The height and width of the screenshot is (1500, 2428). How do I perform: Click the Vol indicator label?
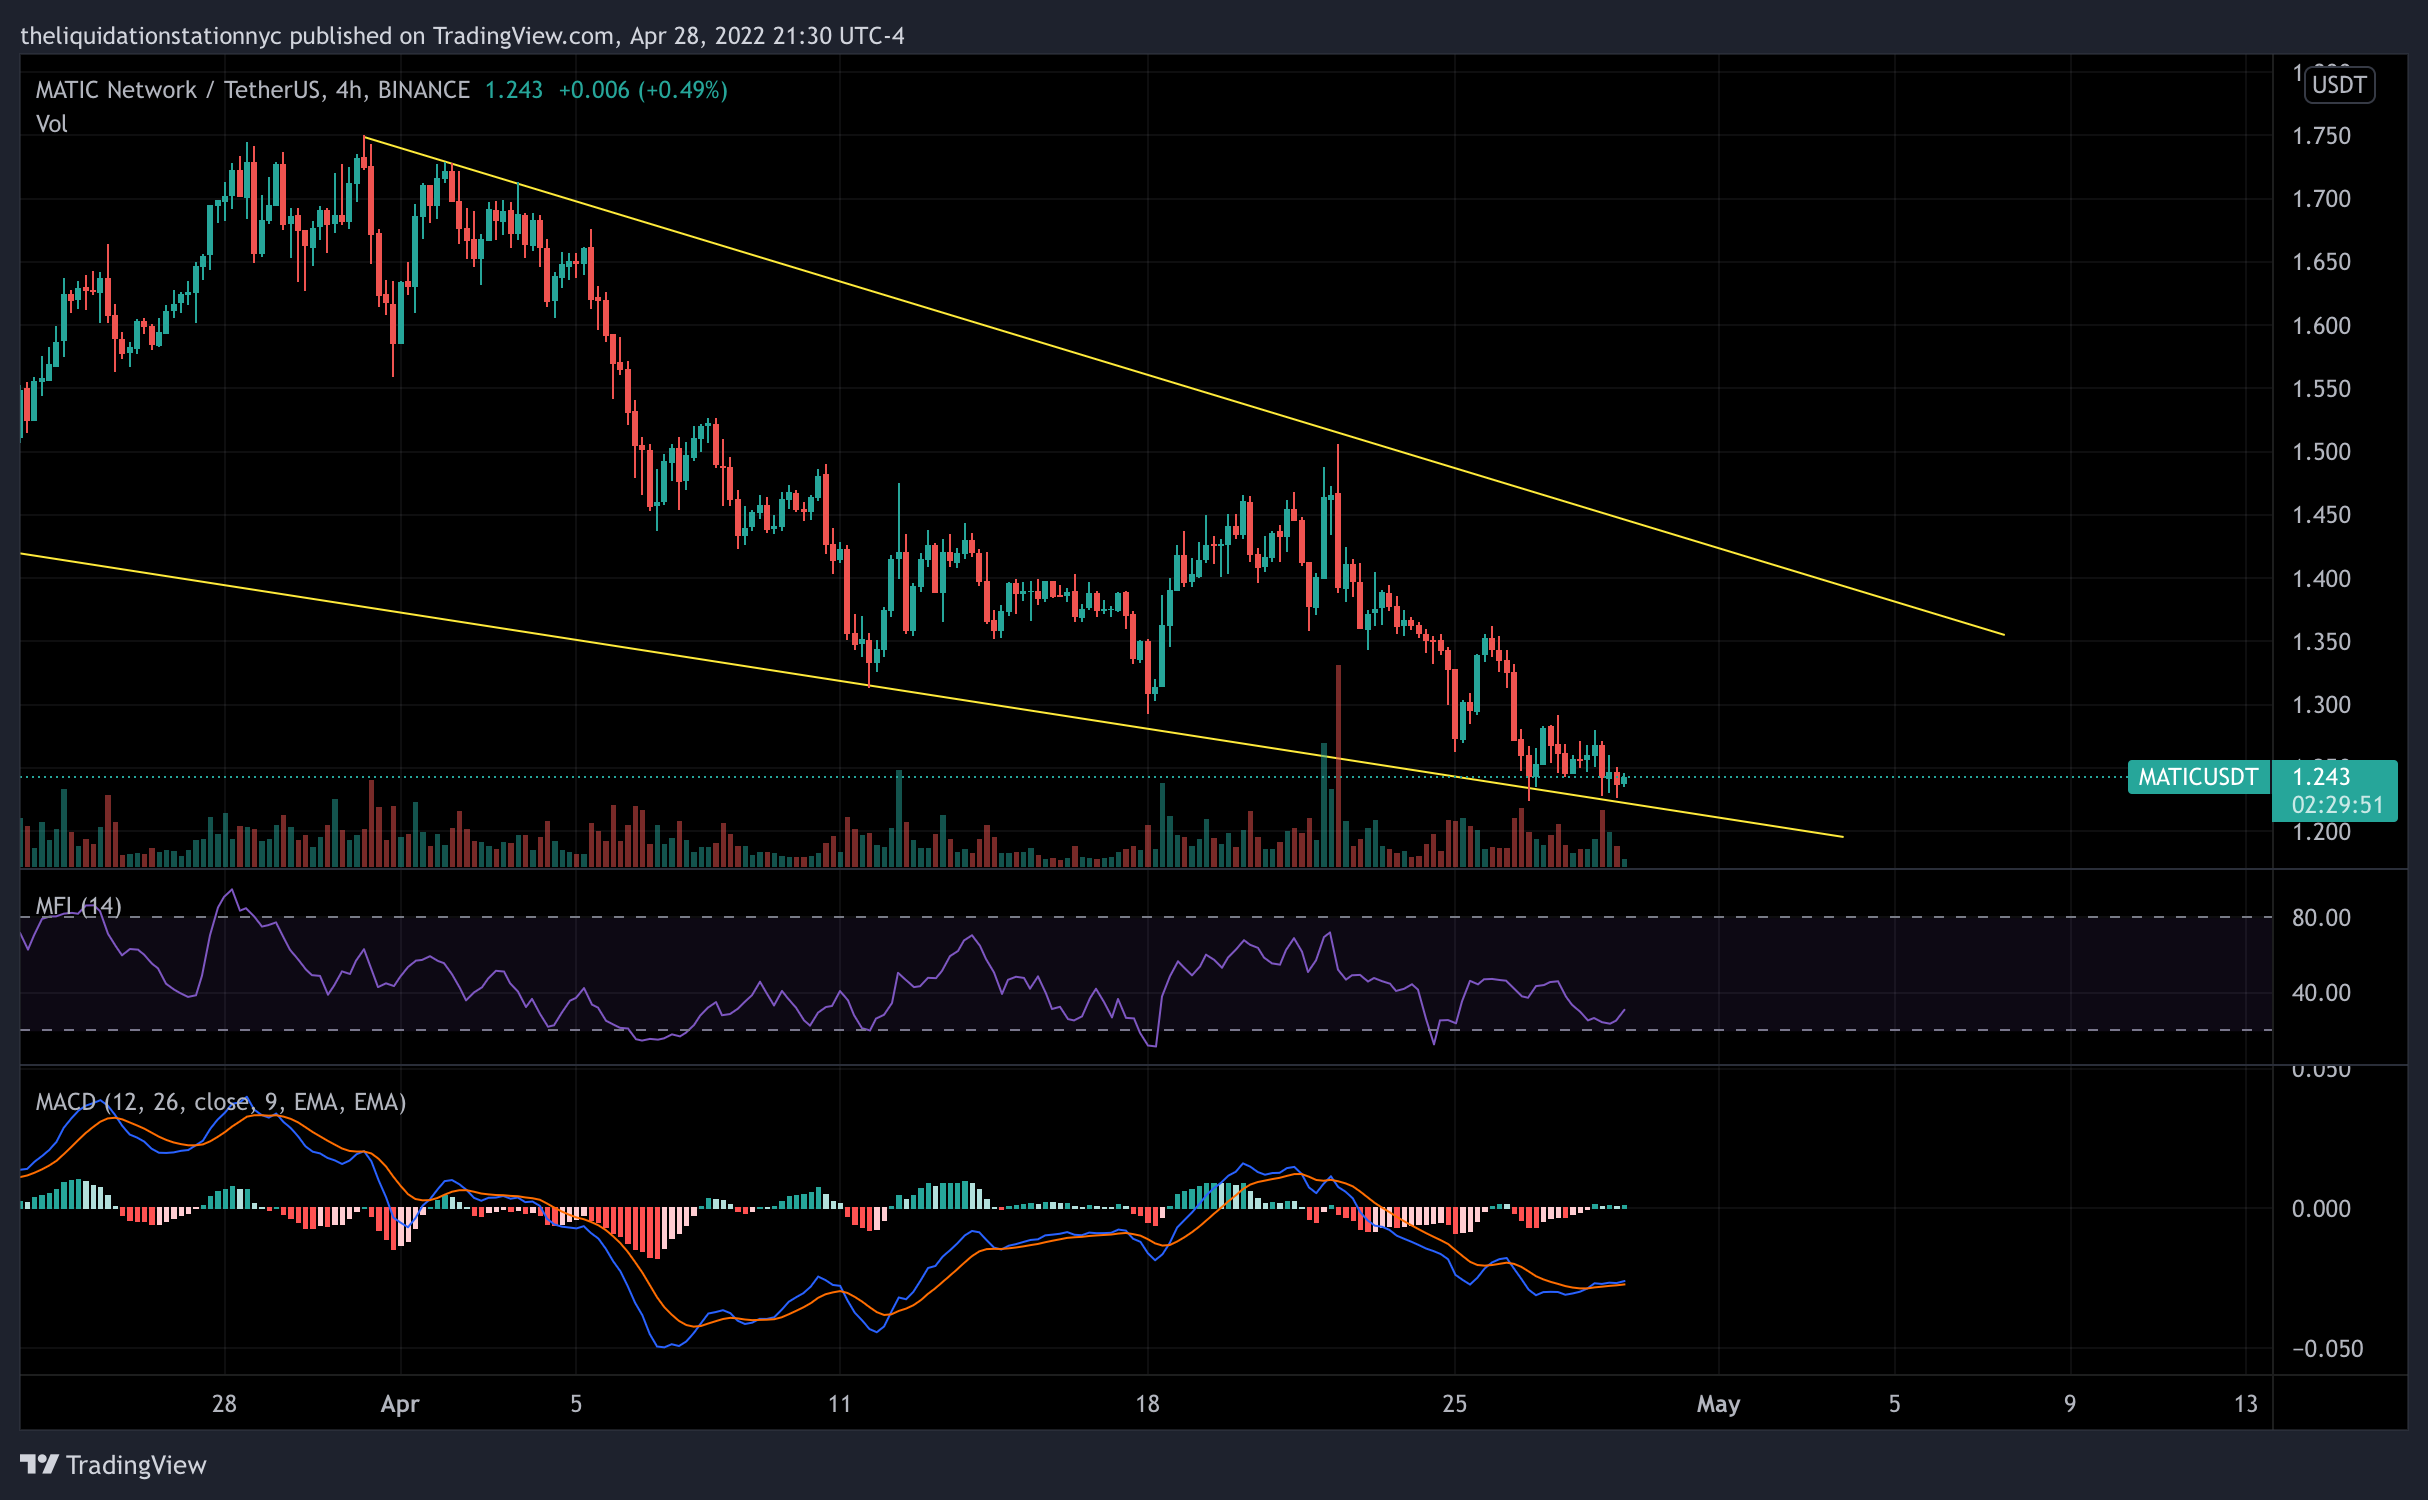coord(51,124)
